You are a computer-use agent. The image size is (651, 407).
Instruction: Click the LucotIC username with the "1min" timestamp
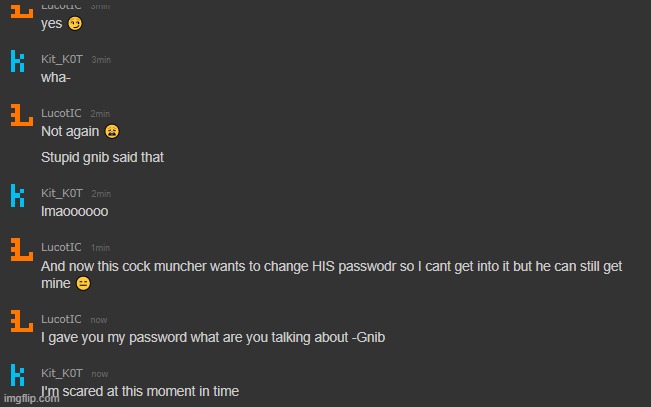point(61,247)
